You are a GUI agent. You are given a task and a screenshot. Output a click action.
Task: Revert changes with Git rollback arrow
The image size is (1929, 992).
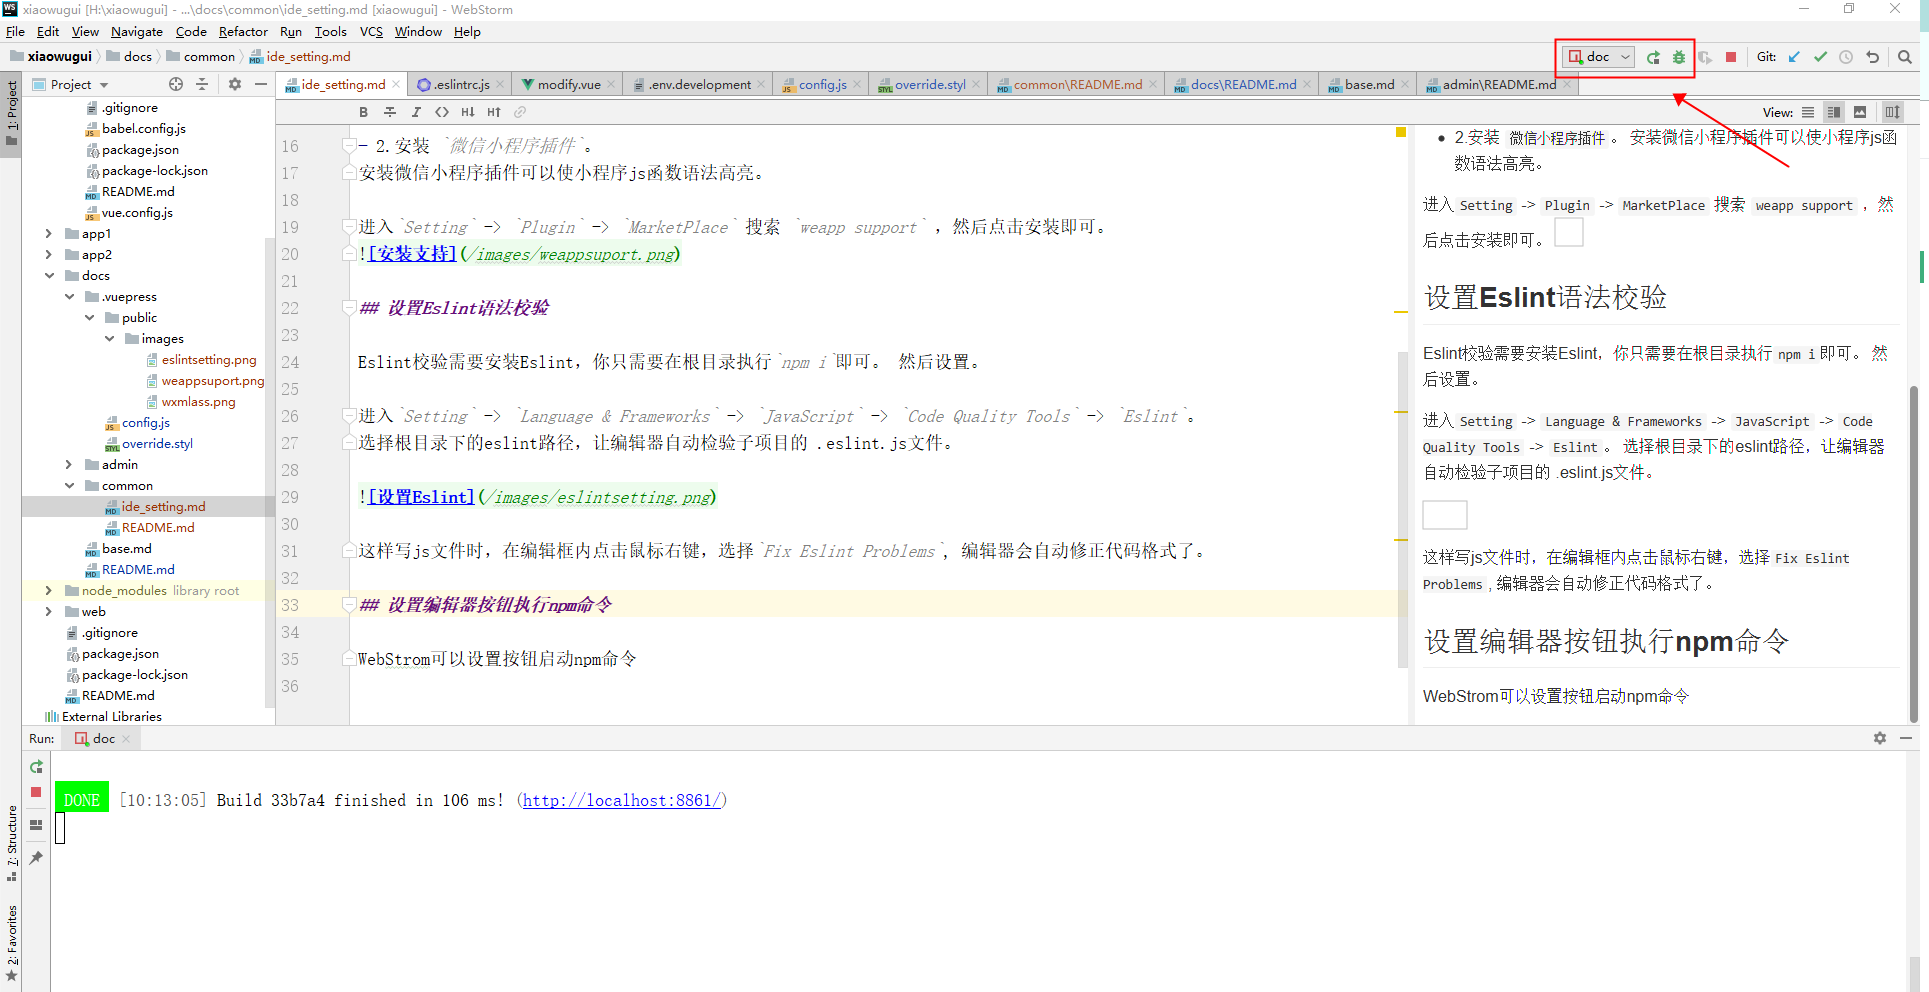point(1872,57)
